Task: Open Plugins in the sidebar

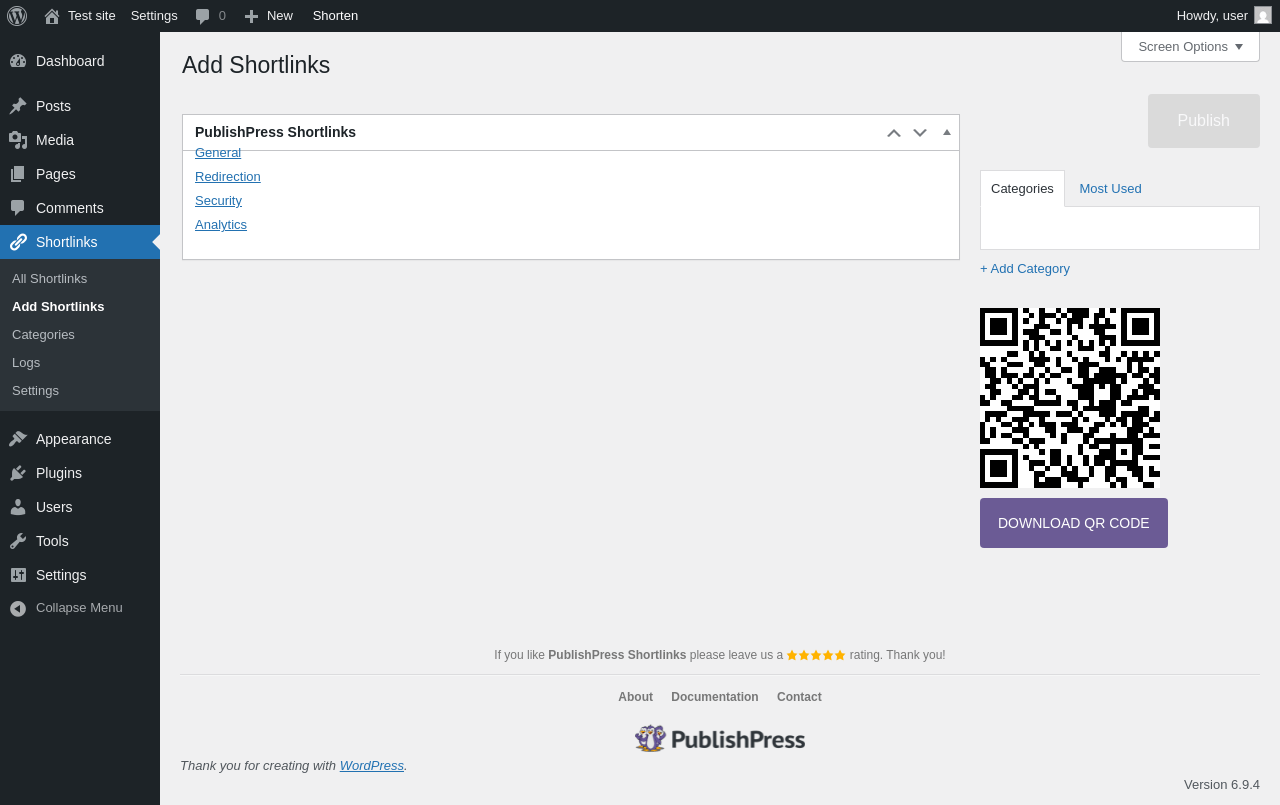Action: click(x=80, y=473)
